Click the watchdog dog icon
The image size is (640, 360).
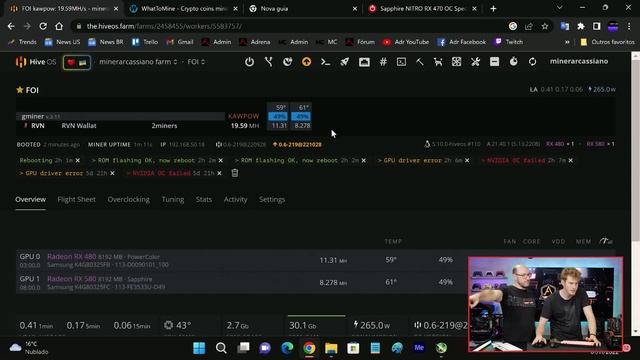click(438, 62)
